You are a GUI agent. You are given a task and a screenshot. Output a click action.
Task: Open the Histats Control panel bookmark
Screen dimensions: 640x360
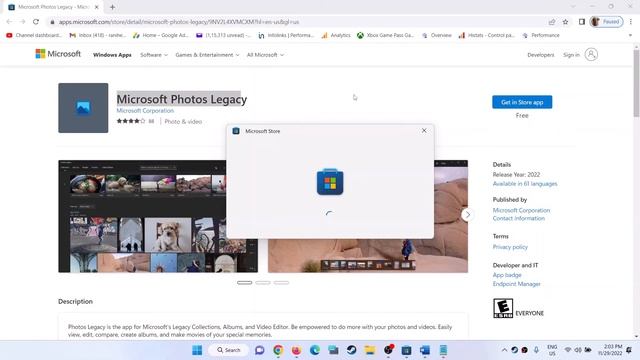pos(486,36)
